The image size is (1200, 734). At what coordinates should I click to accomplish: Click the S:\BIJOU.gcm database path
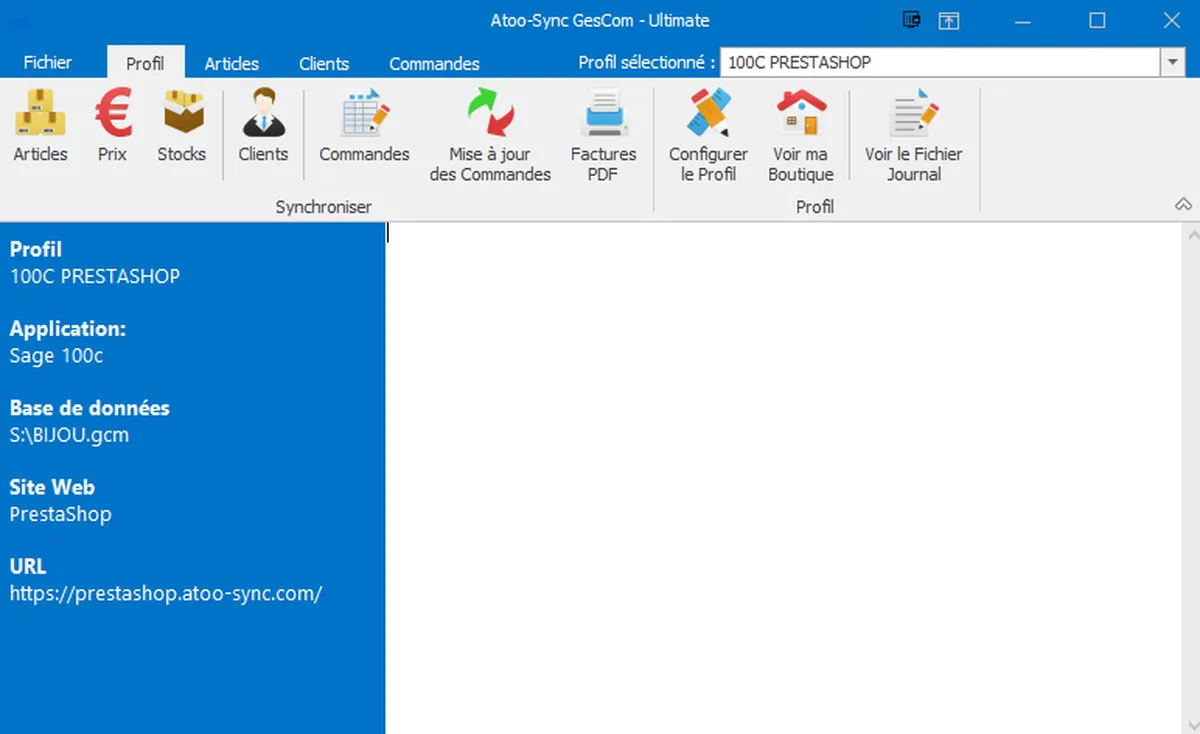tap(69, 435)
